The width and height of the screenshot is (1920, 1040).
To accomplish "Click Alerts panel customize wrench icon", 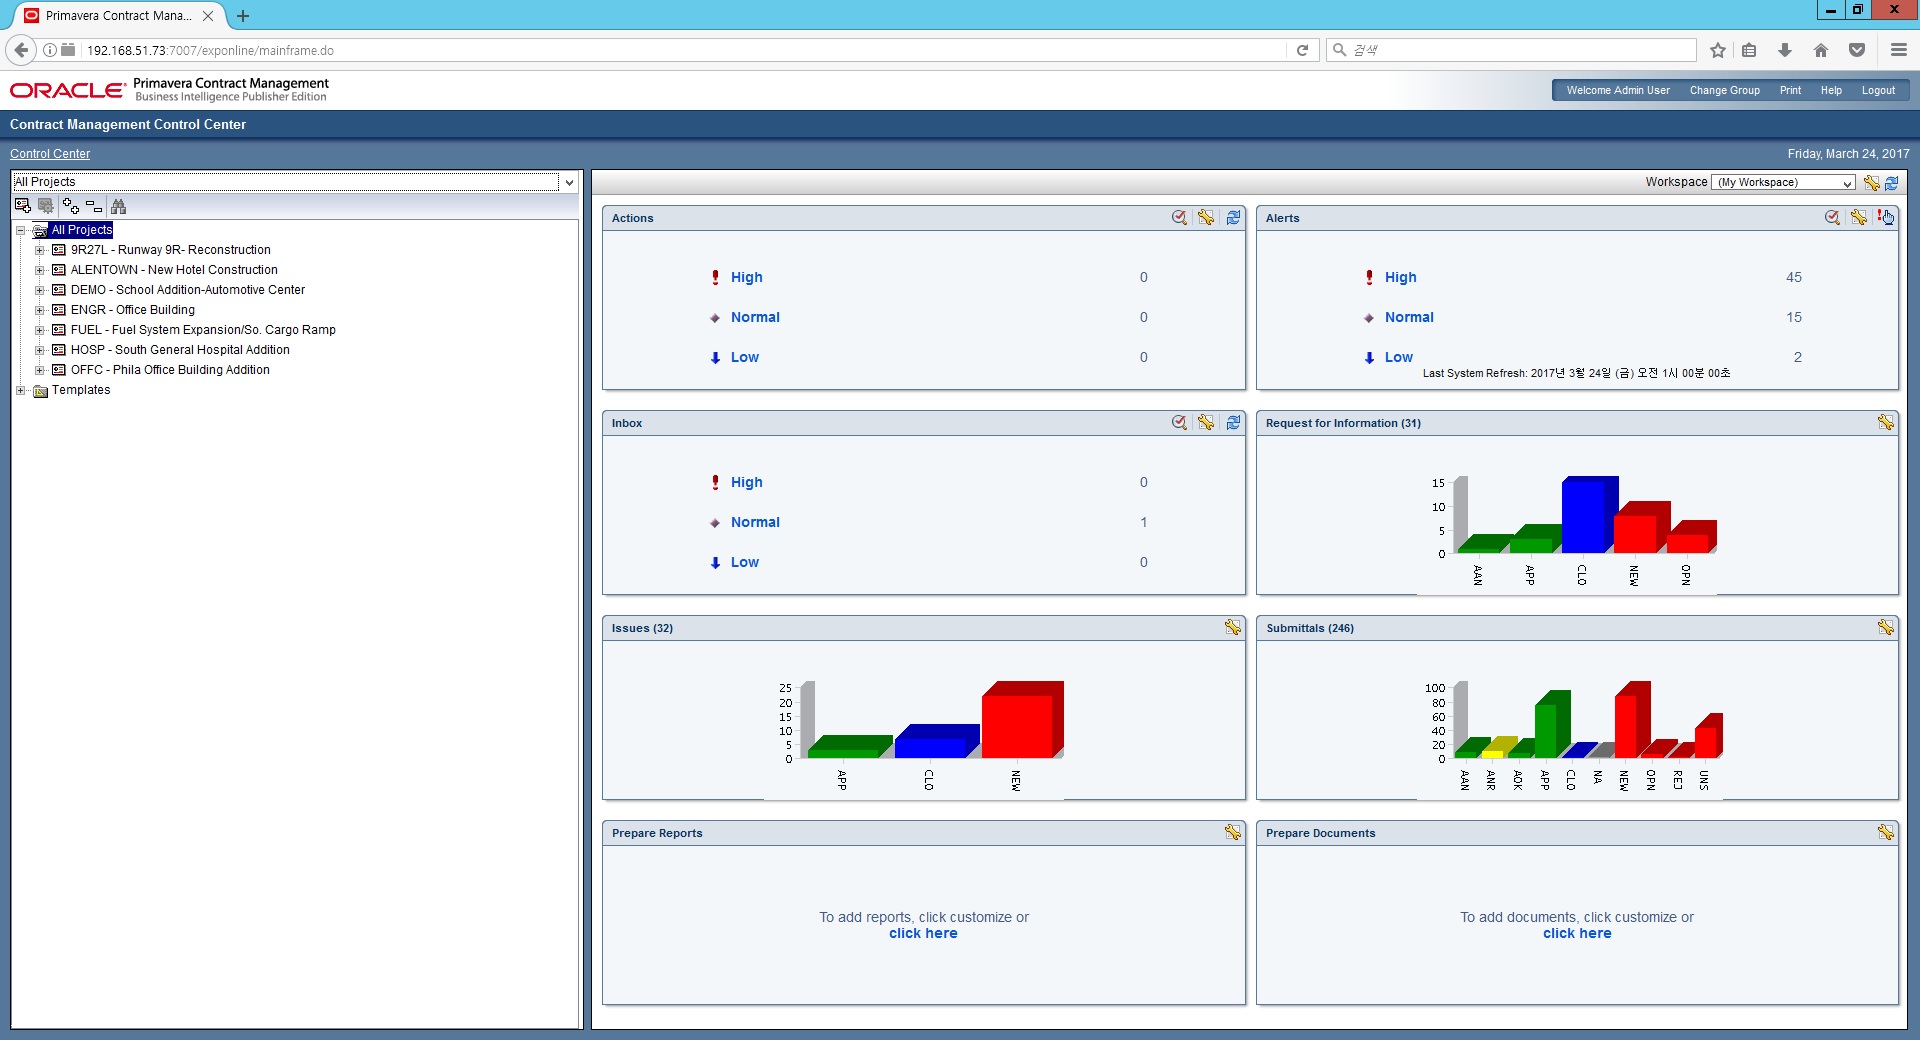I will tap(1858, 217).
